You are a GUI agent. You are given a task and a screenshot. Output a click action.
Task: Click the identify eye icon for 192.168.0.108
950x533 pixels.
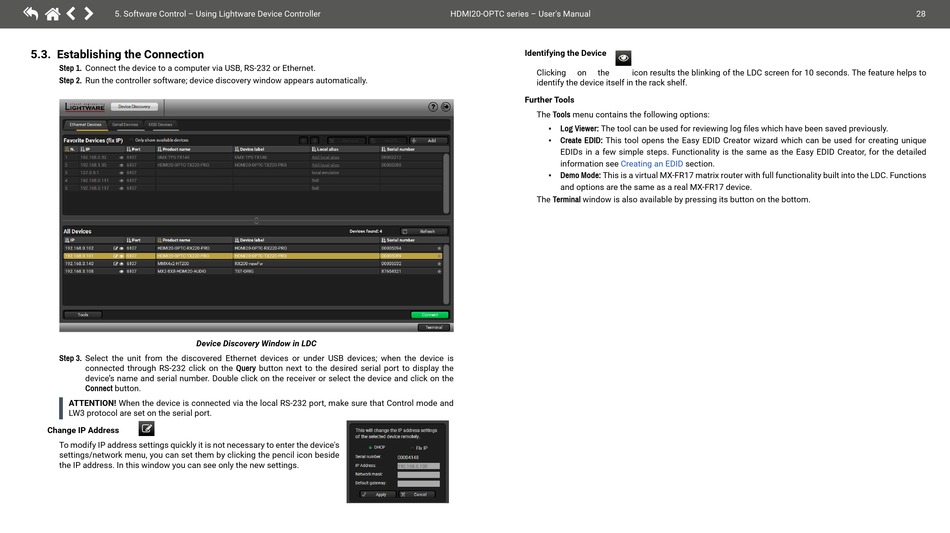coord(121,271)
